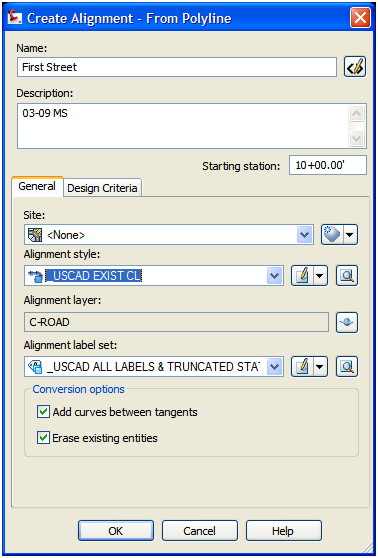378x558 pixels.
Task: Switch to the Design Criteria tab
Action: click(x=102, y=188)
